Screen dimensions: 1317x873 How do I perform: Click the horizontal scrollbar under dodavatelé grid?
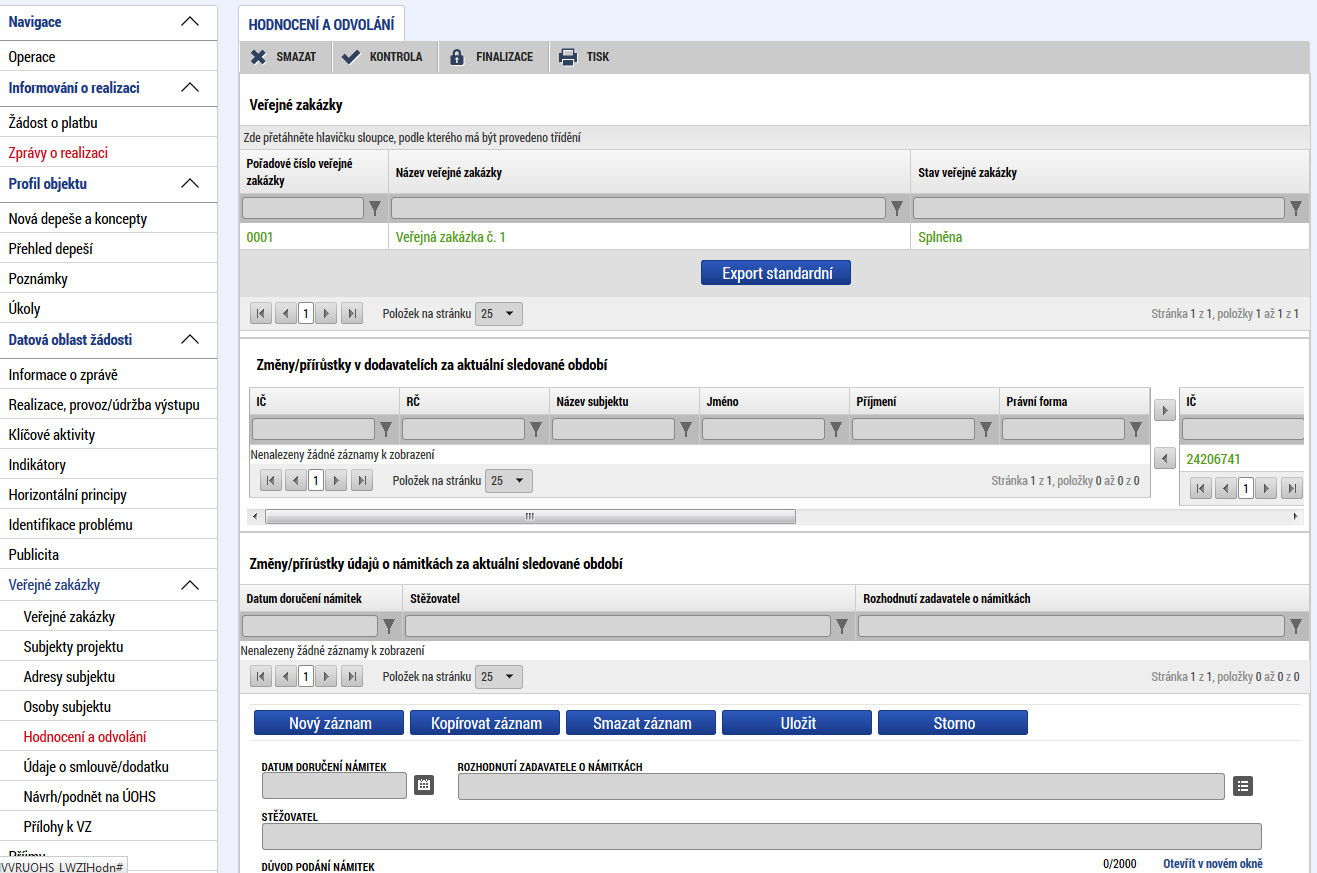[x=530, y=517]
